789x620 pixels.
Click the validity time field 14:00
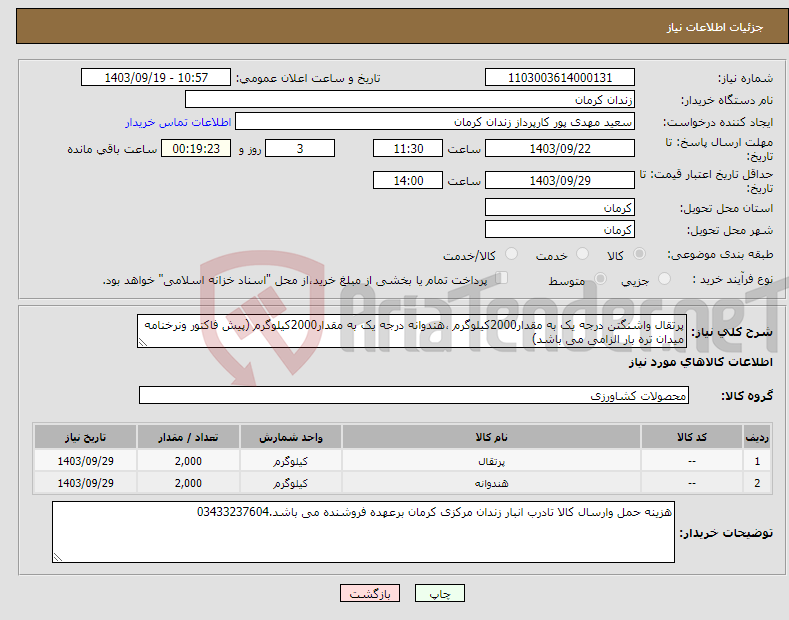408,180
